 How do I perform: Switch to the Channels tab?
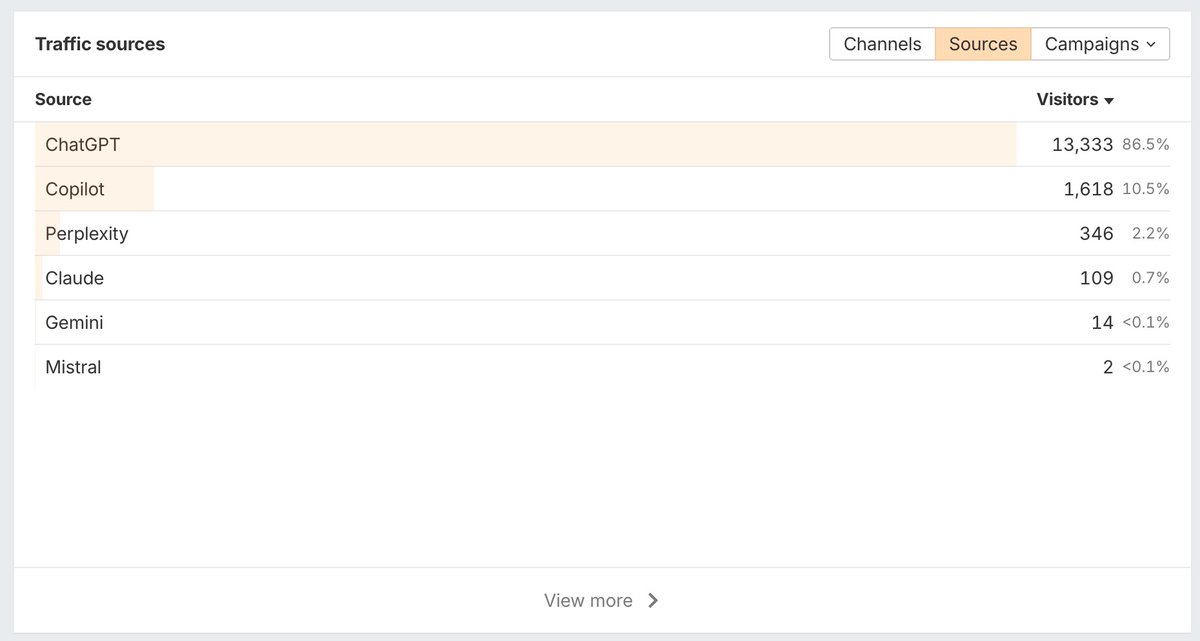(882, 44)
